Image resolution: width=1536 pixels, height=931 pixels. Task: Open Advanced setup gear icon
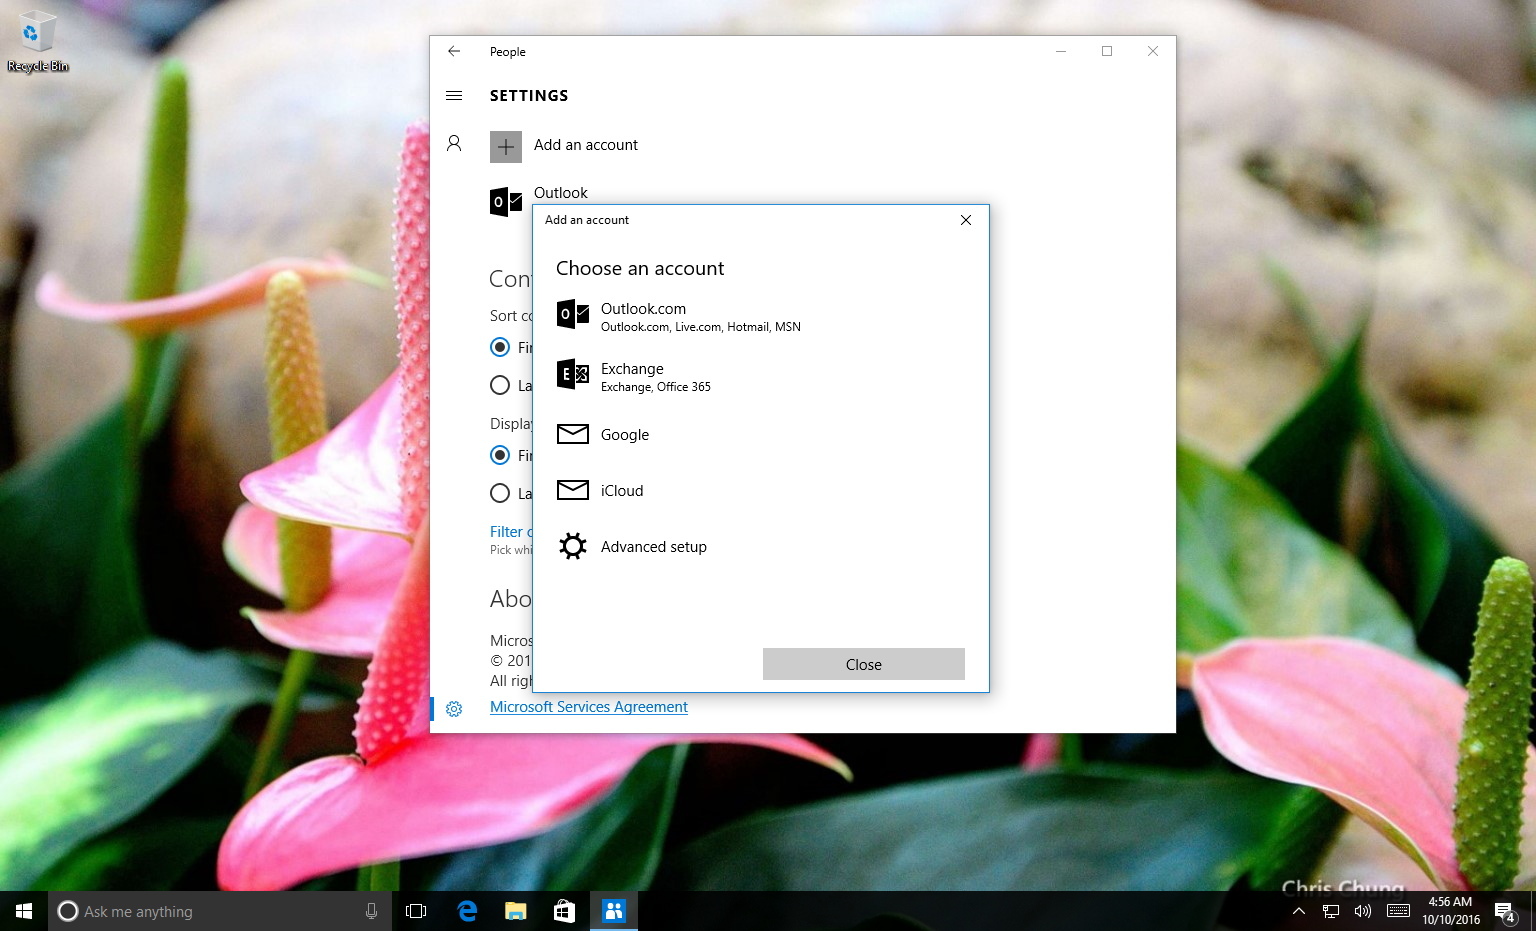(572, 546)
